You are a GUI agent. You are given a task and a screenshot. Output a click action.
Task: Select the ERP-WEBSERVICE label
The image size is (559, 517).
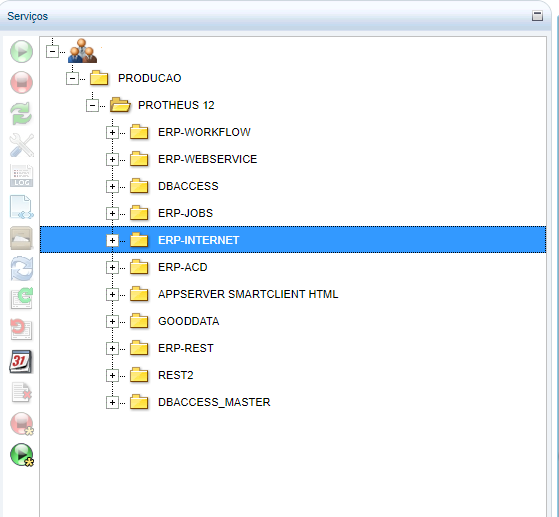click(207, 159)
